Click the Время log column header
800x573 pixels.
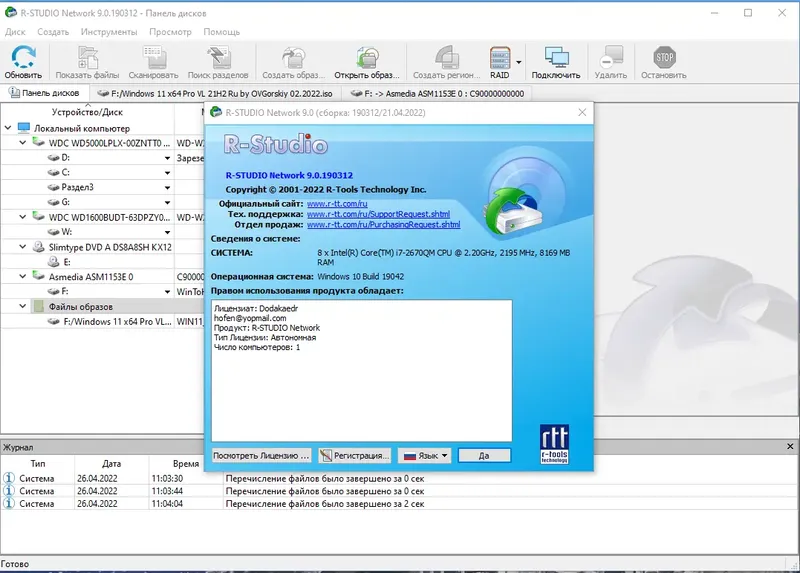click(x=186, y=463)
